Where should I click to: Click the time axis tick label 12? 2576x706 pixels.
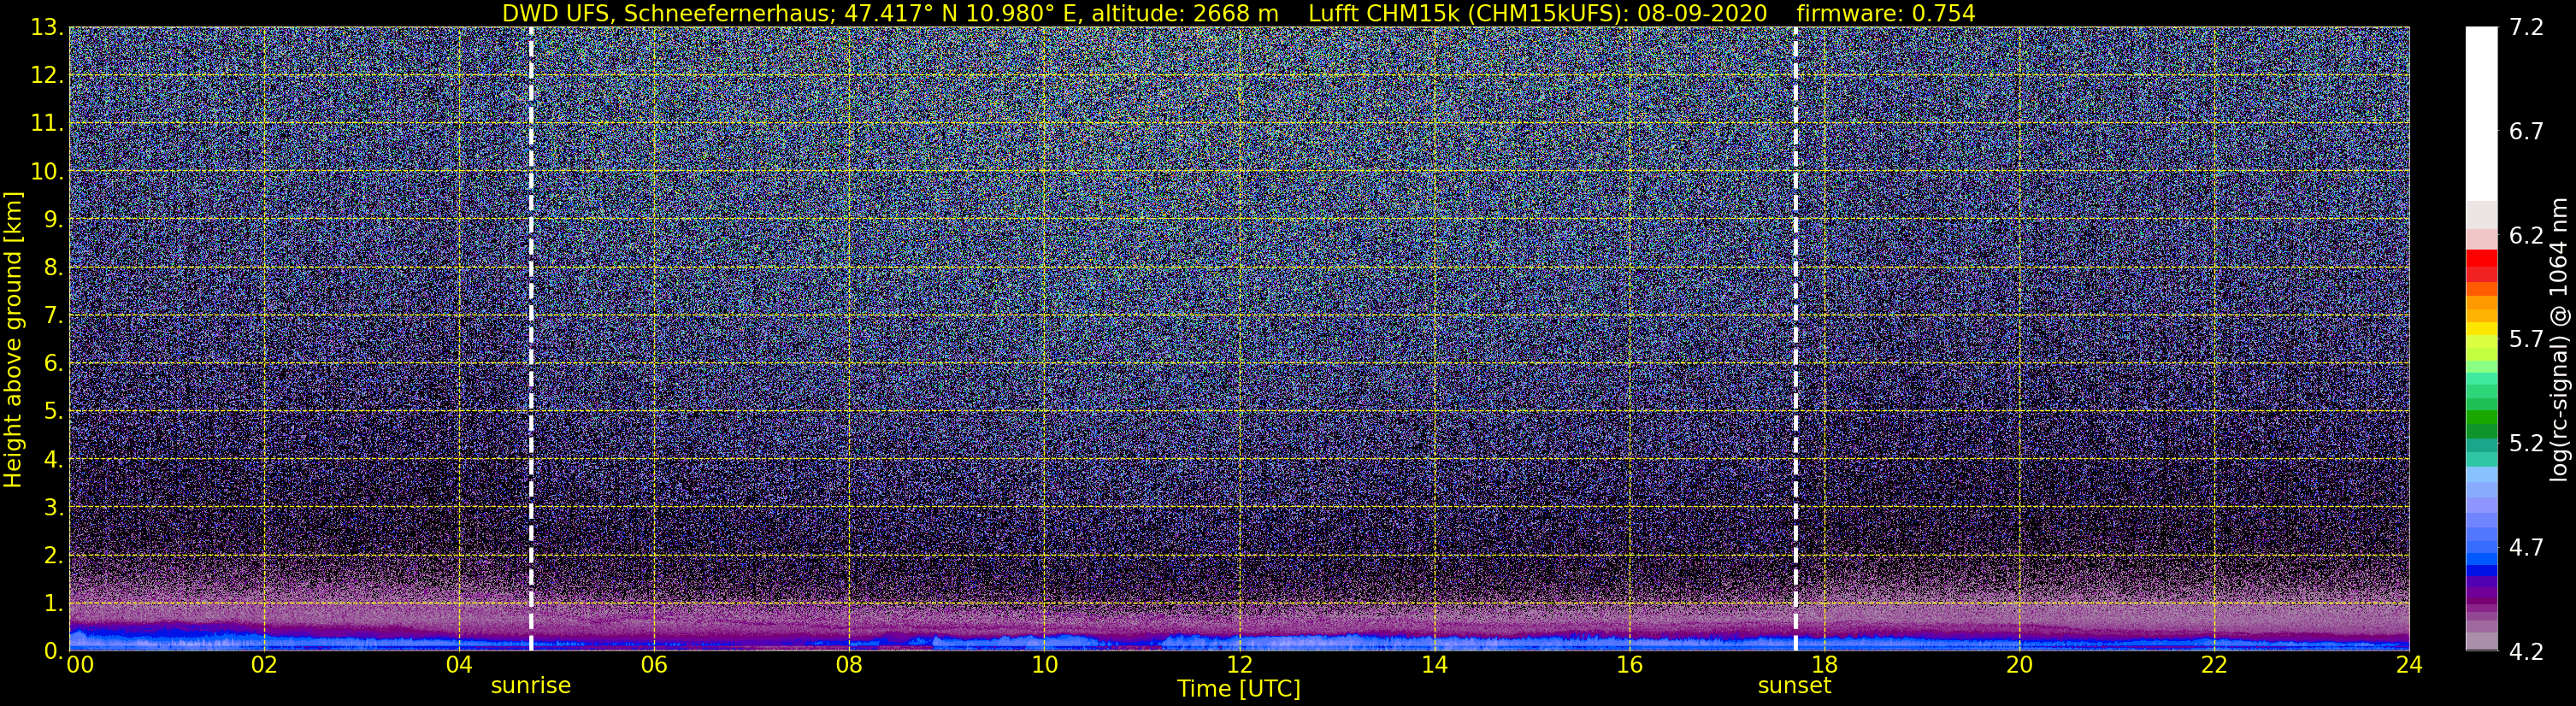coord(1239,666)
